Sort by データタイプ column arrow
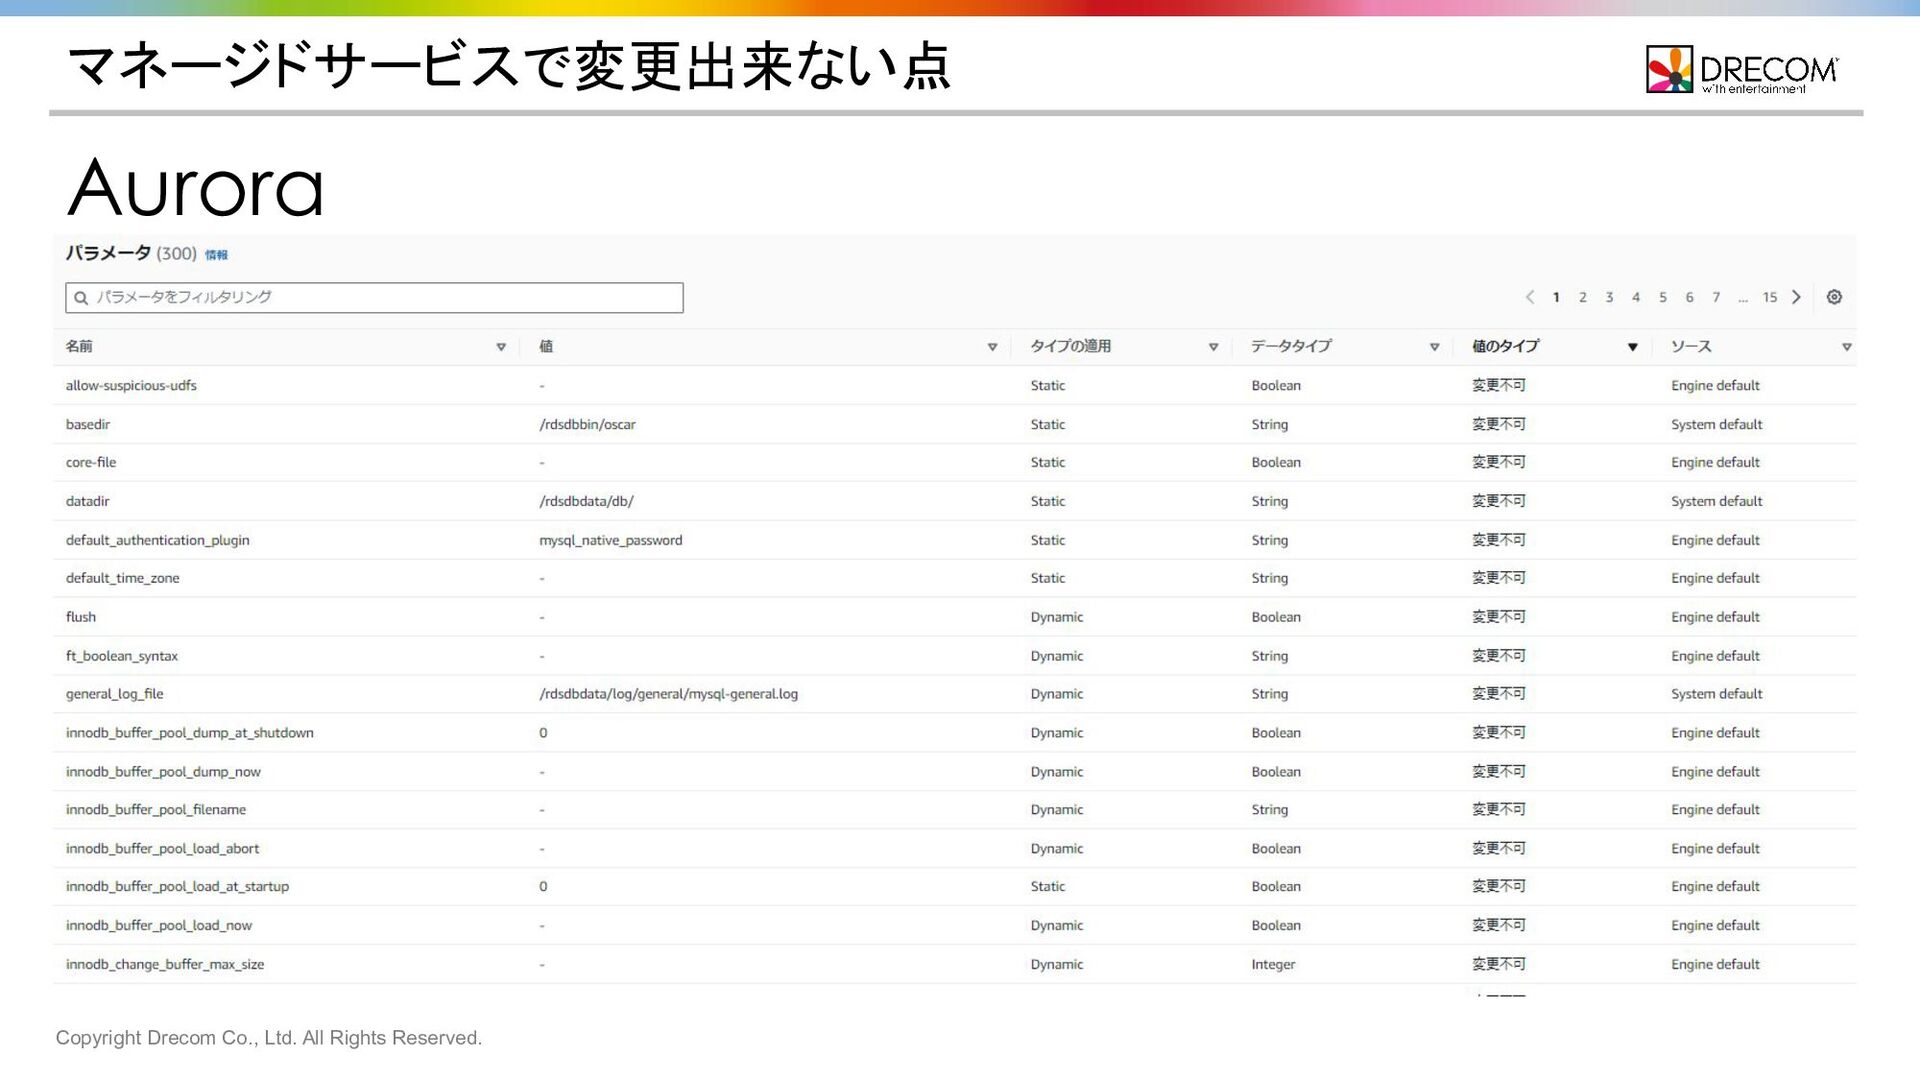This screenshot has height=1080, width=1920. (x=1434, y=347)
